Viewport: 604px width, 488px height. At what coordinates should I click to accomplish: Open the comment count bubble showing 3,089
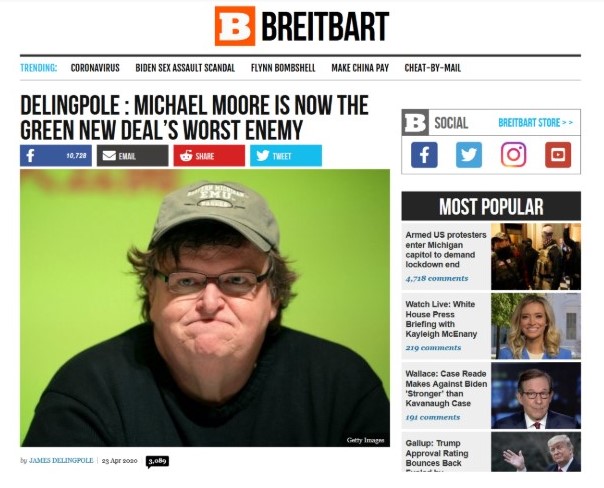[157, 461]
